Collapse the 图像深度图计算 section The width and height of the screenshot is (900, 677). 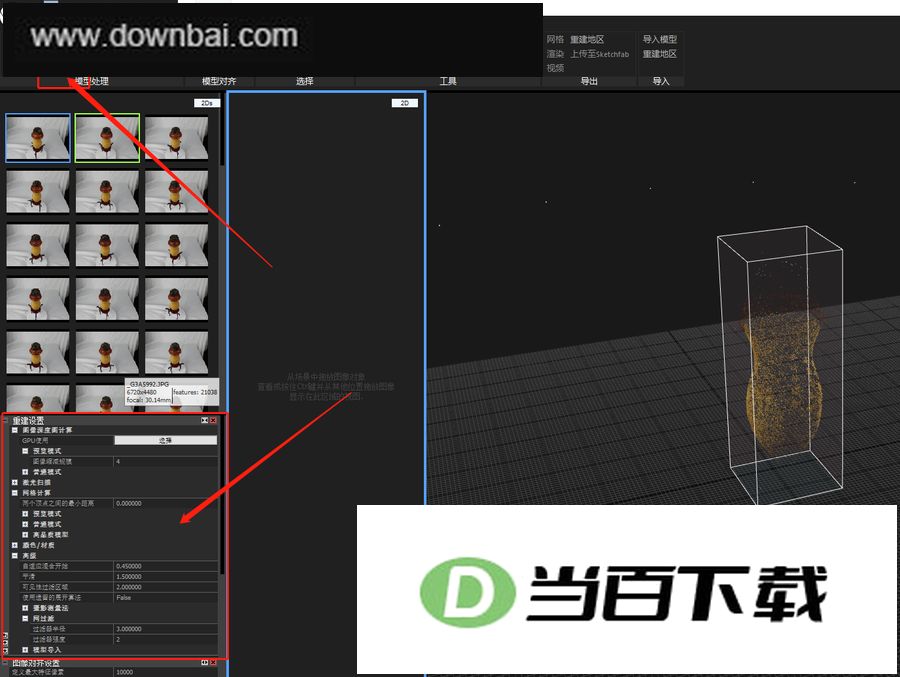pyautogui.click(x=15, y=430)
